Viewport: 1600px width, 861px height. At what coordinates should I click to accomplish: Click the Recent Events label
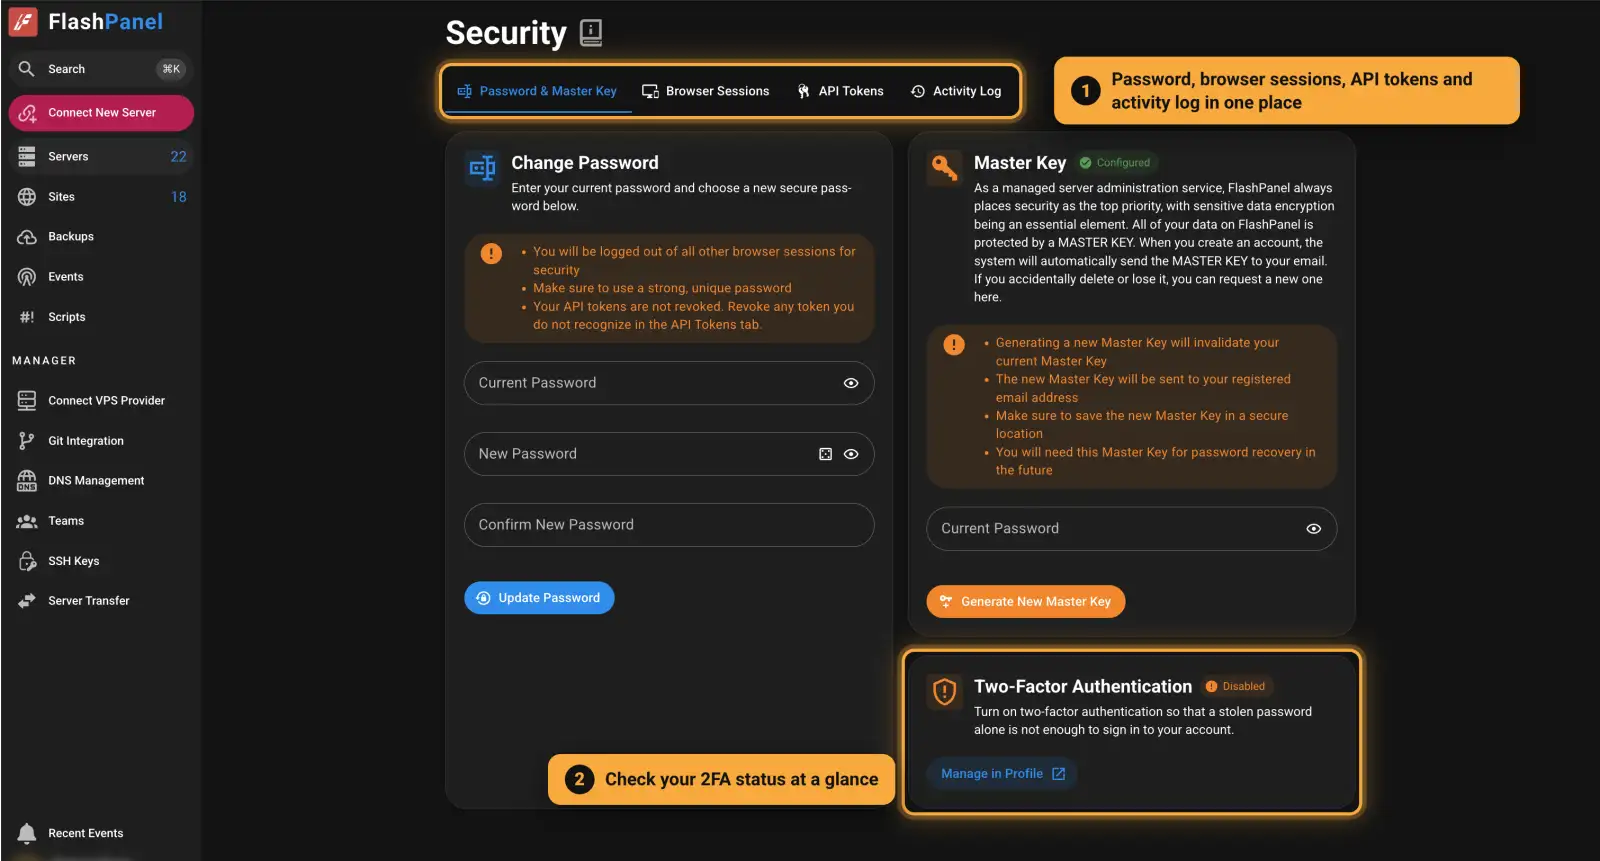point(86,833)
